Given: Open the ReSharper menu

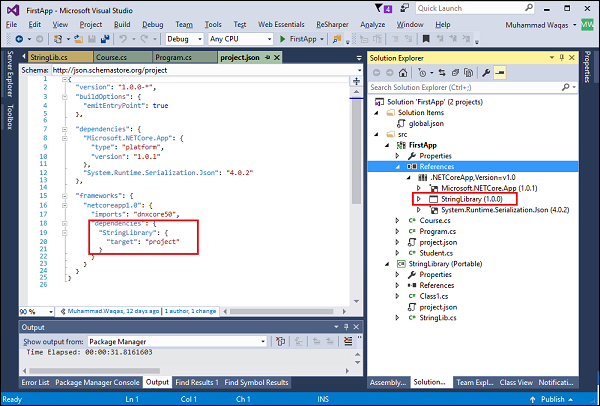Looking at the screenshot, I should [x=332, y=24].
